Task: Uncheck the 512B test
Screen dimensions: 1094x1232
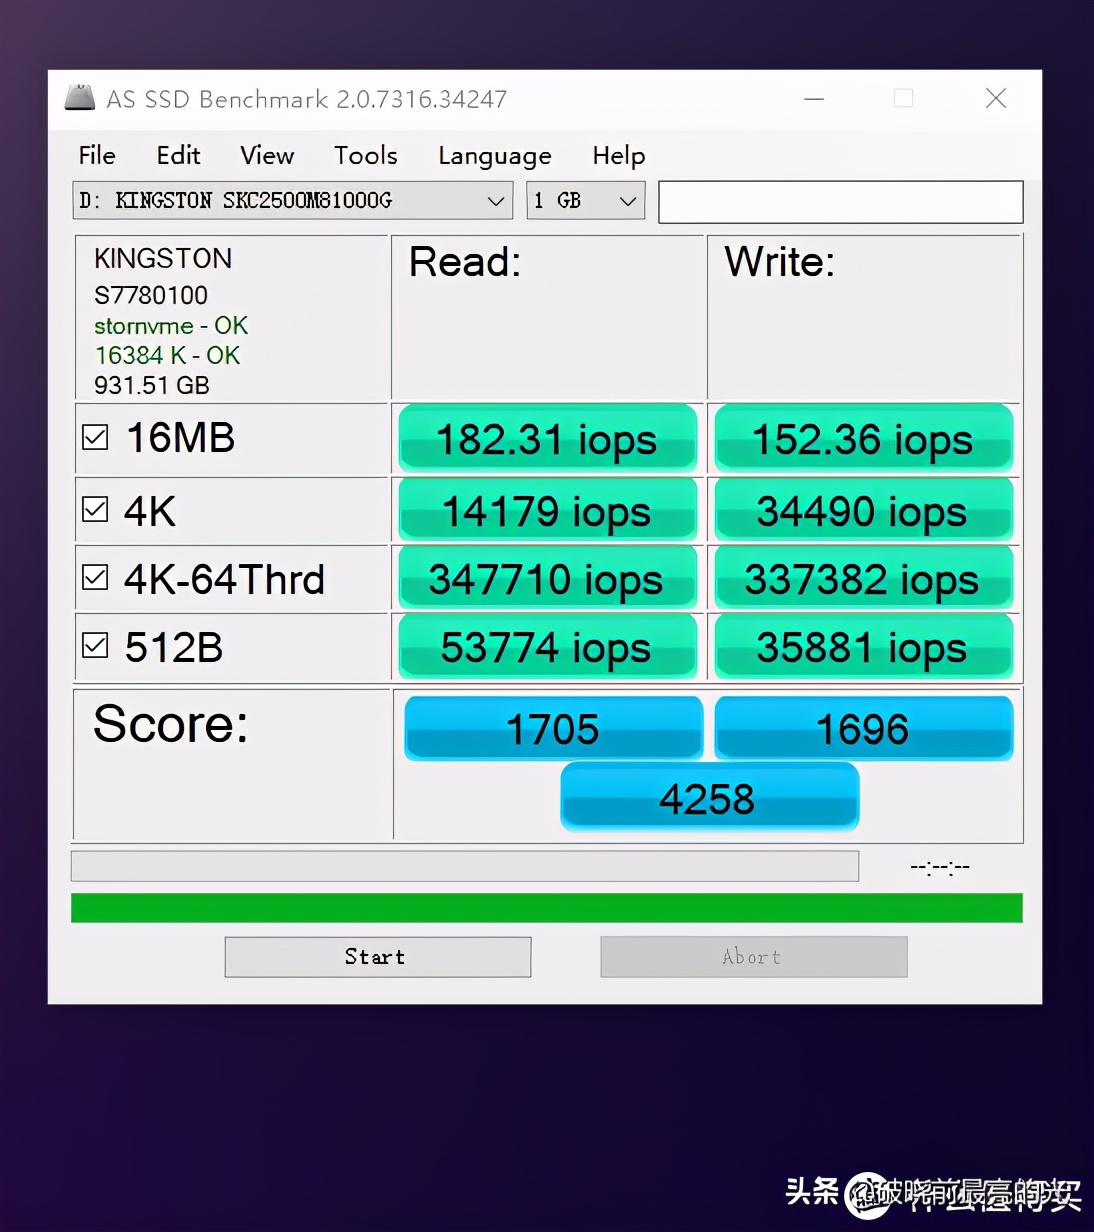Action: click(95, 645)
